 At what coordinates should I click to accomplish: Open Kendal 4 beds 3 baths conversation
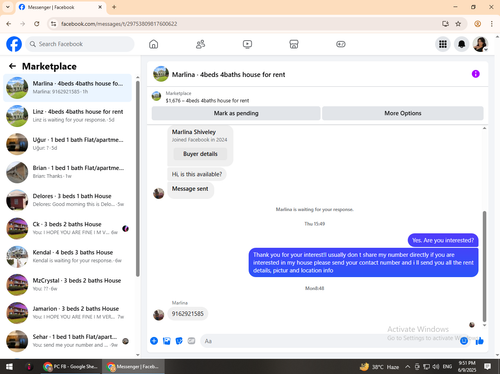click(68, 257)
